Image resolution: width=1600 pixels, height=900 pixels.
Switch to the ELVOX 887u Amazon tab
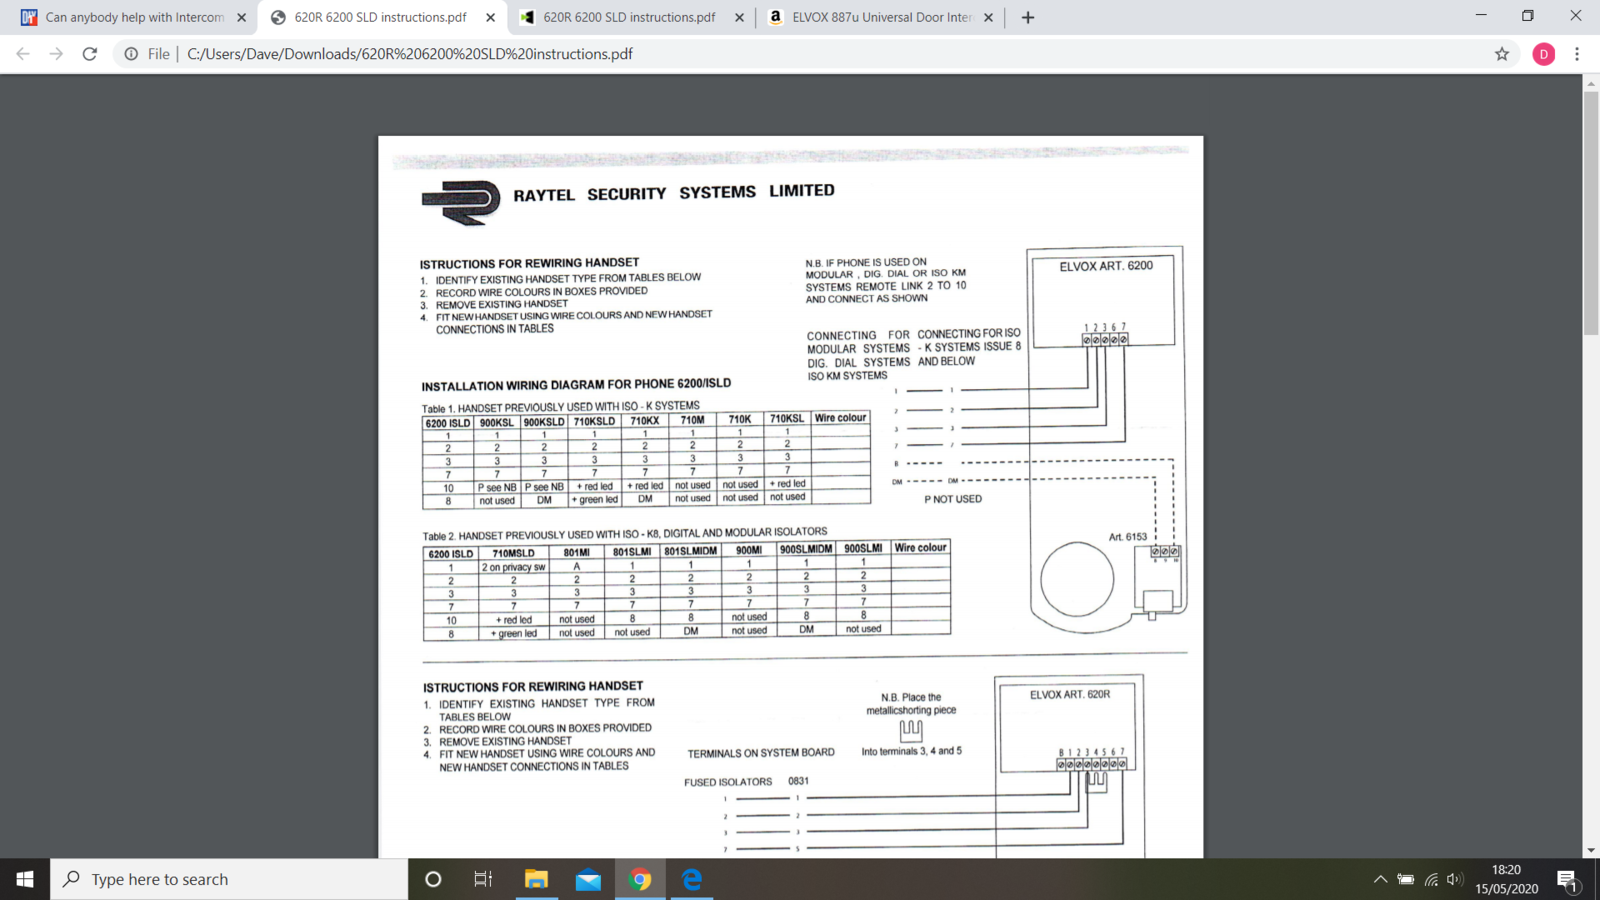(x=880, y=17)
